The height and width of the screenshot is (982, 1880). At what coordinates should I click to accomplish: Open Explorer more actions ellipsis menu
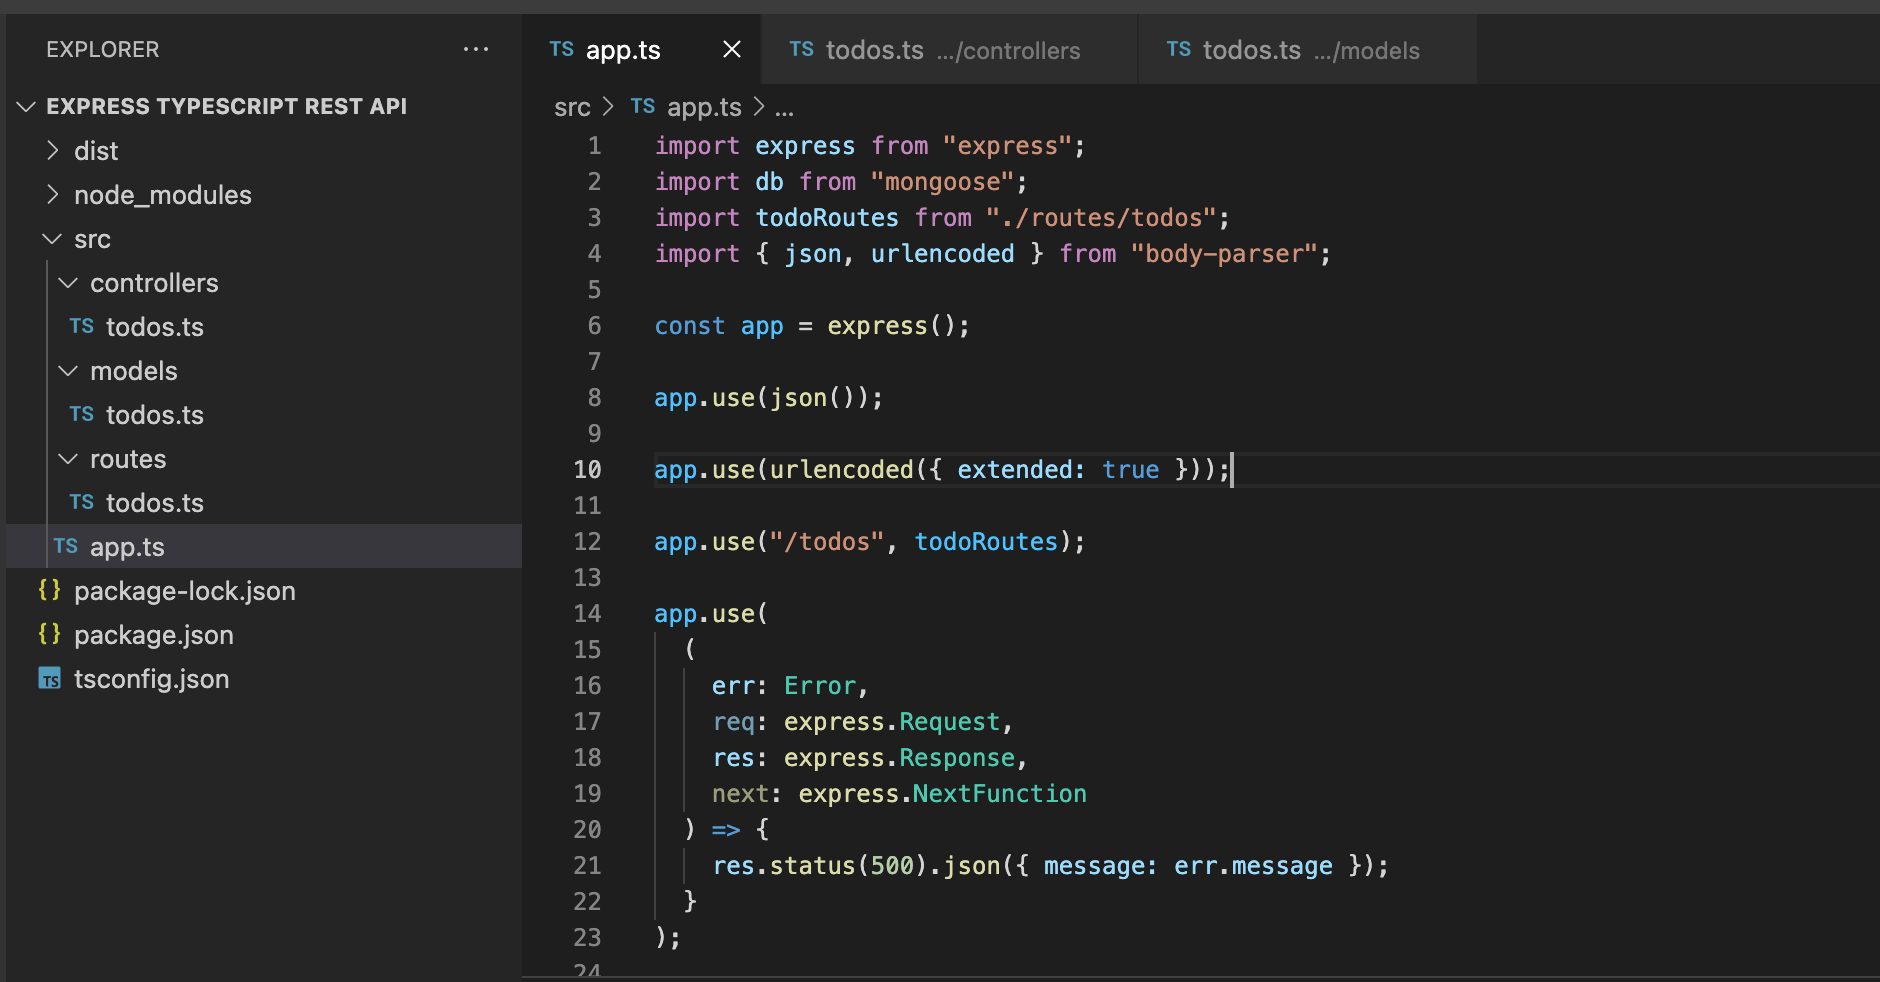coord(476,49)
